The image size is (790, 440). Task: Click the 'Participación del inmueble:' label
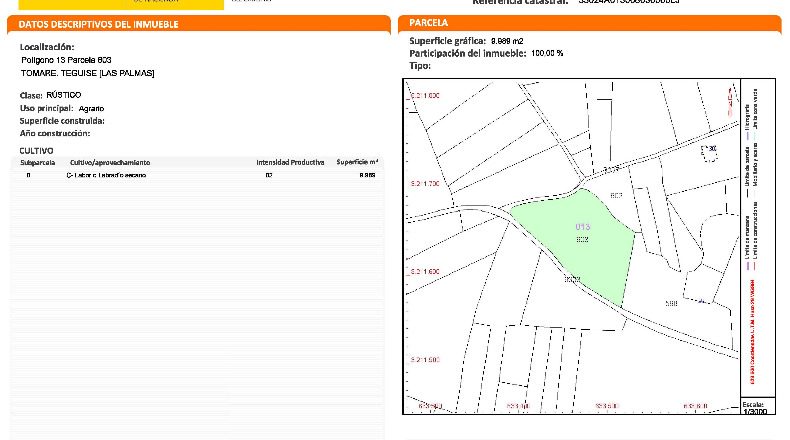tap(468, 53)
